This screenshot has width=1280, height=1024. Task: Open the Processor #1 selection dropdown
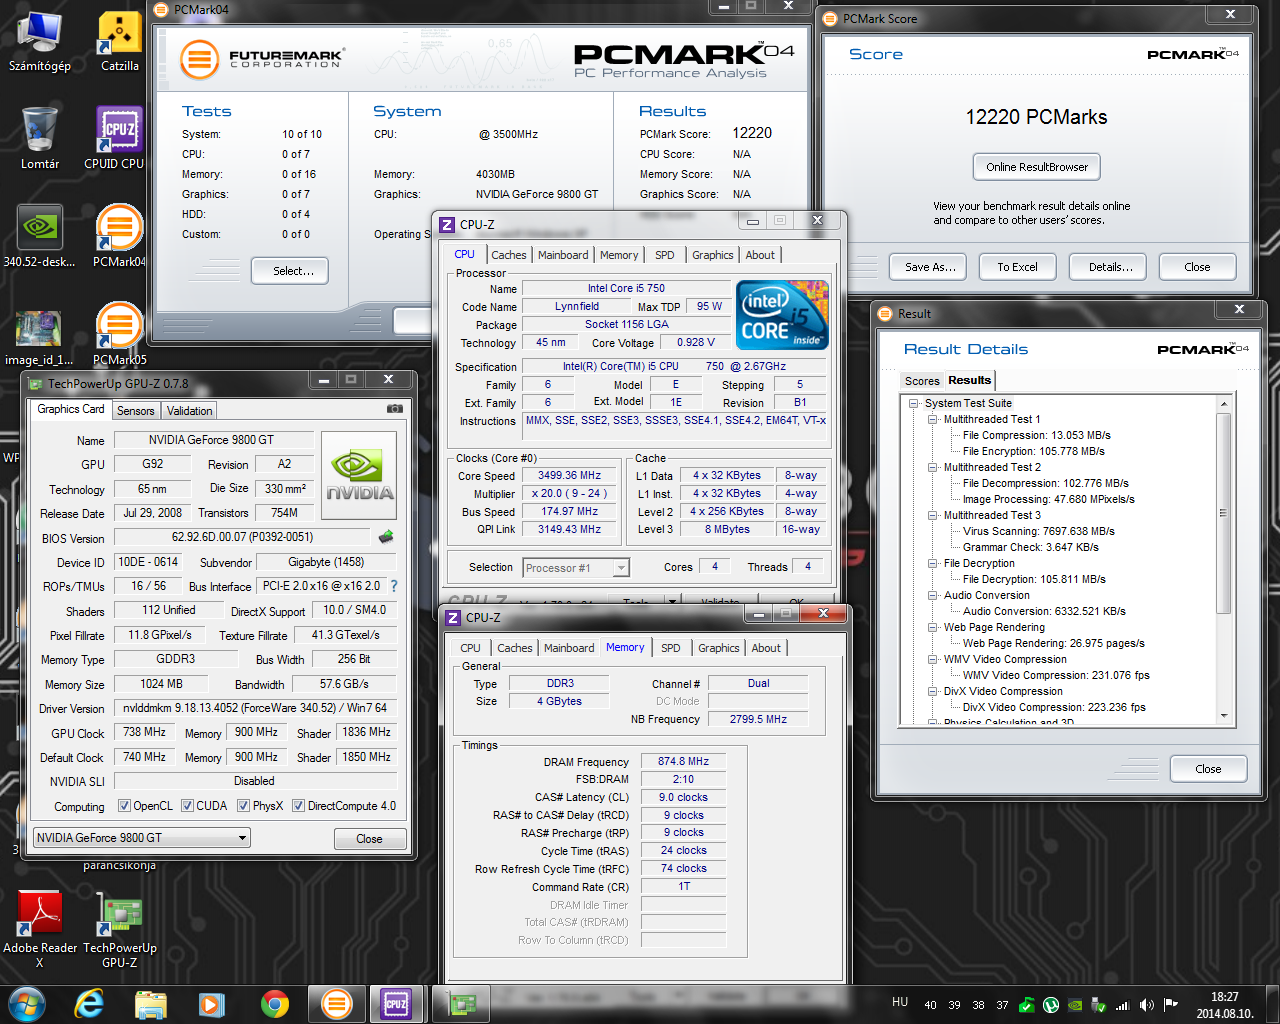(x=576, y=567)
